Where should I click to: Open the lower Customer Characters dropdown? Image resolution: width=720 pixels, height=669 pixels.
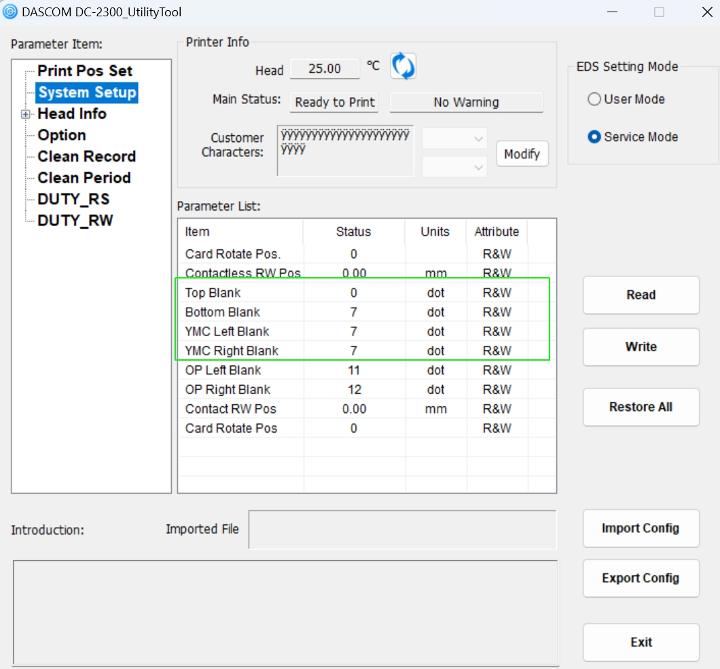[455, 167]
